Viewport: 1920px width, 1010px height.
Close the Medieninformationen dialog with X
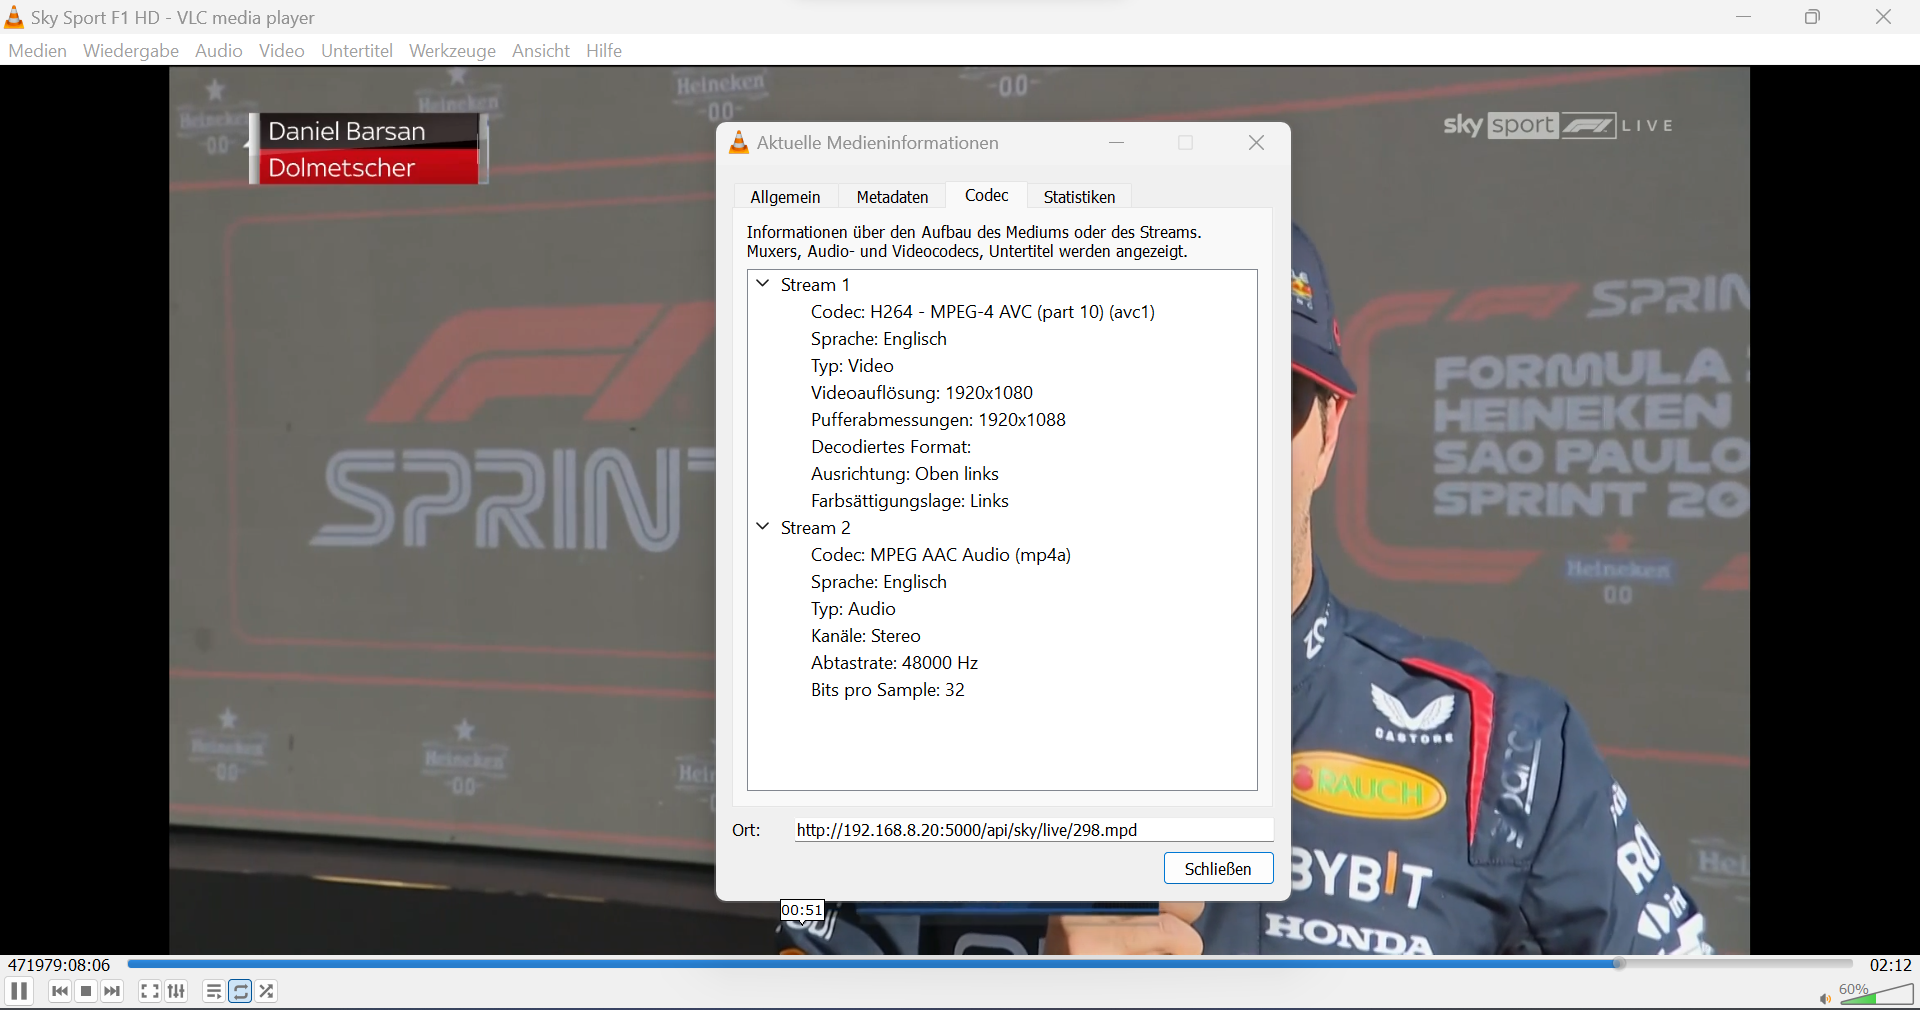1257,143
